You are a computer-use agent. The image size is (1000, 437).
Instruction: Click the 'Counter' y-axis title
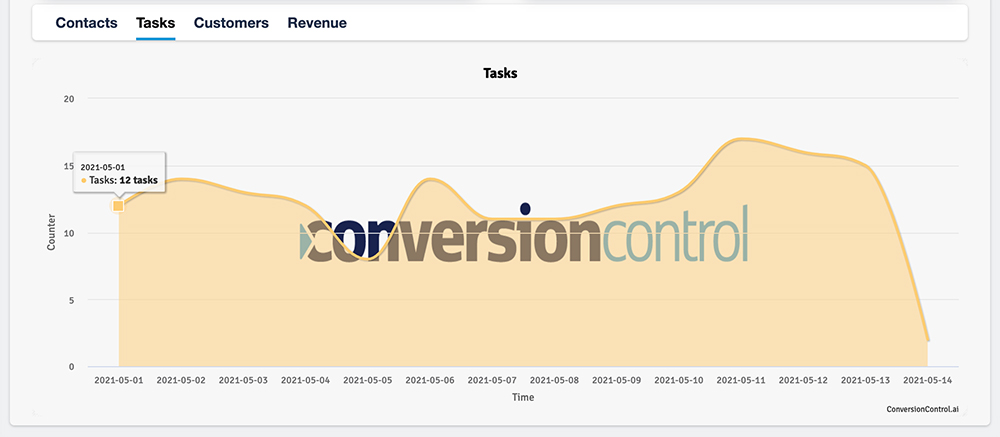52,231
